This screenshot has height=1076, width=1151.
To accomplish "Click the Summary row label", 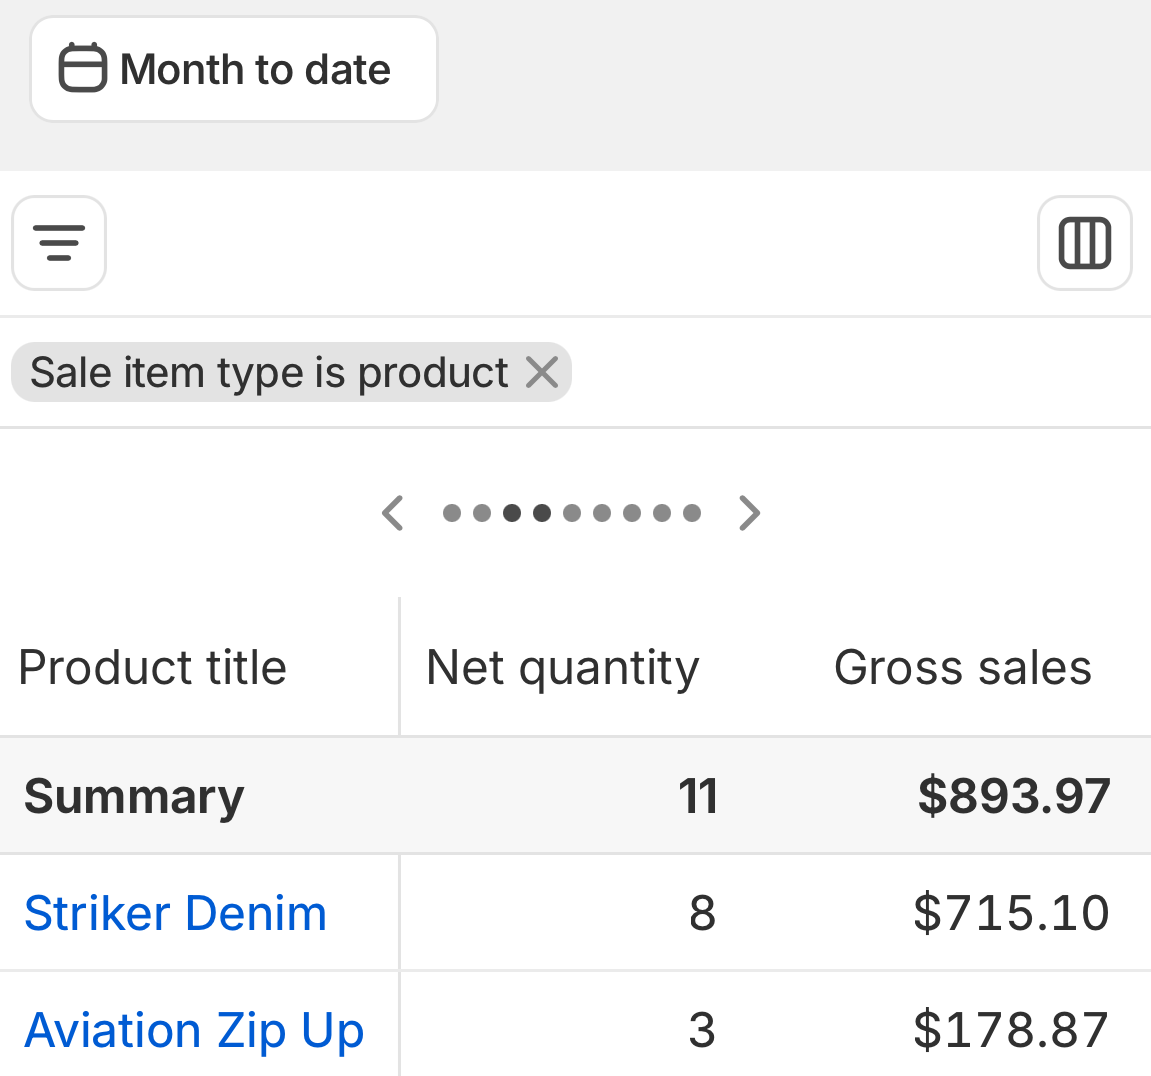I will point(134,797).
